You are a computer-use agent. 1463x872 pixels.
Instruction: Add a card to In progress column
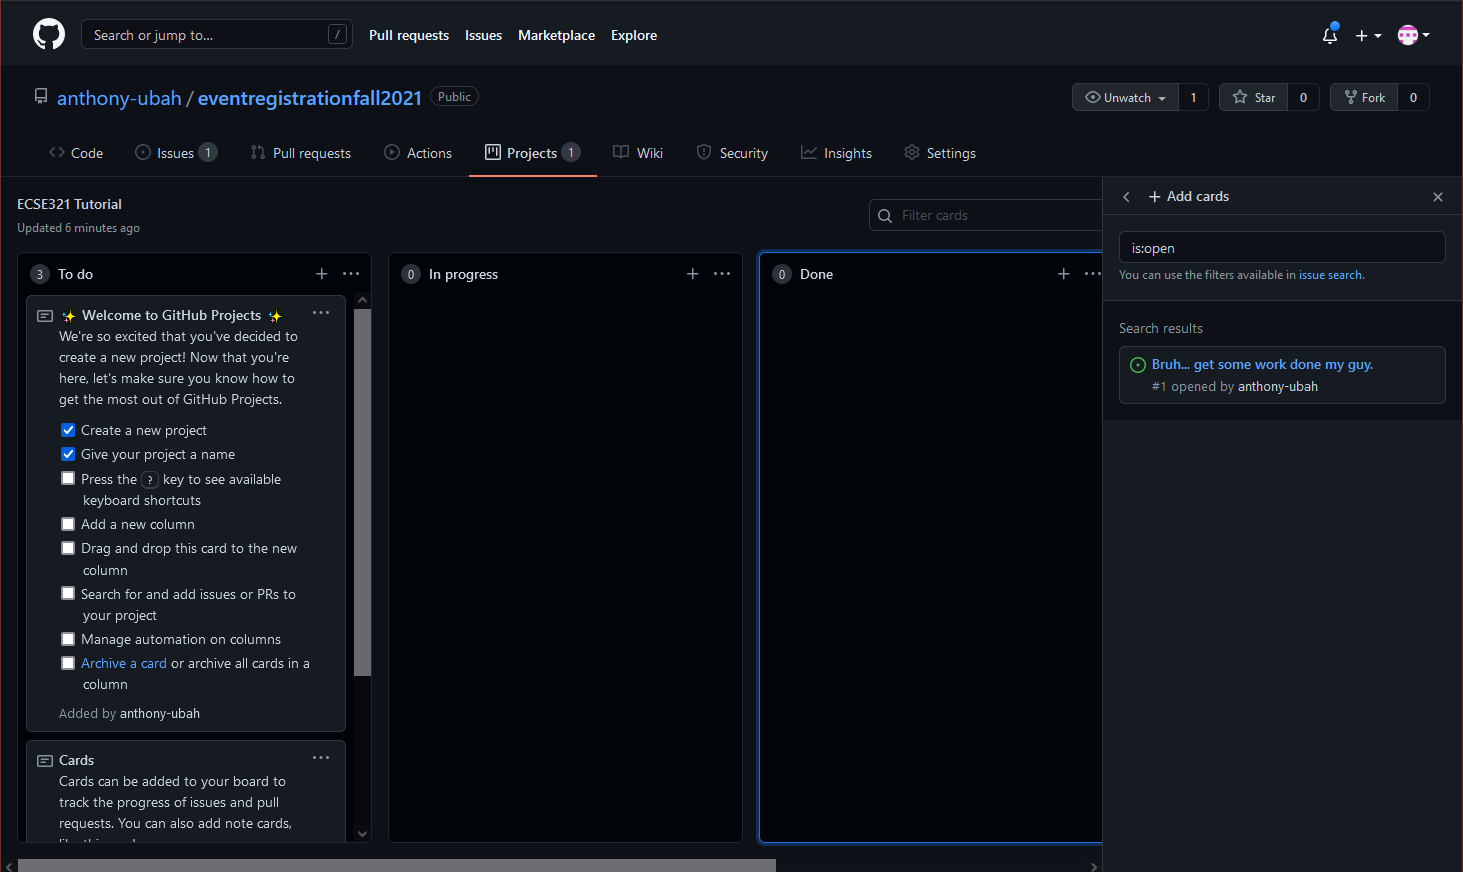692,274
